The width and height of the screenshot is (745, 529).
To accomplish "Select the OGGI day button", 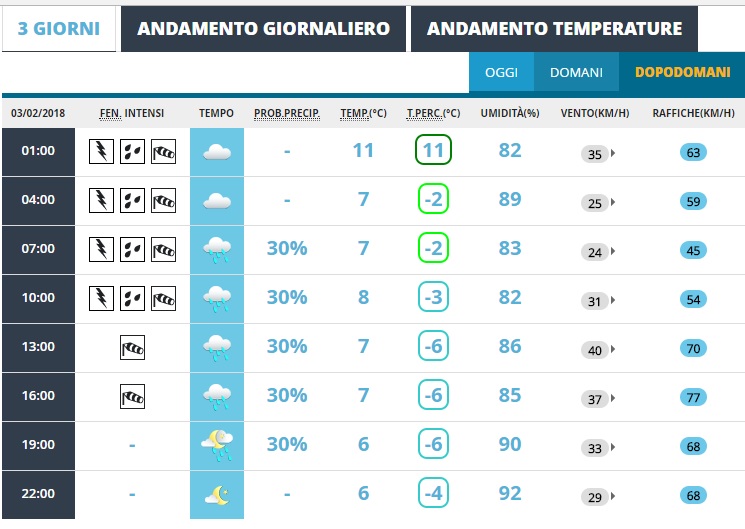I will tap(501, 72).
